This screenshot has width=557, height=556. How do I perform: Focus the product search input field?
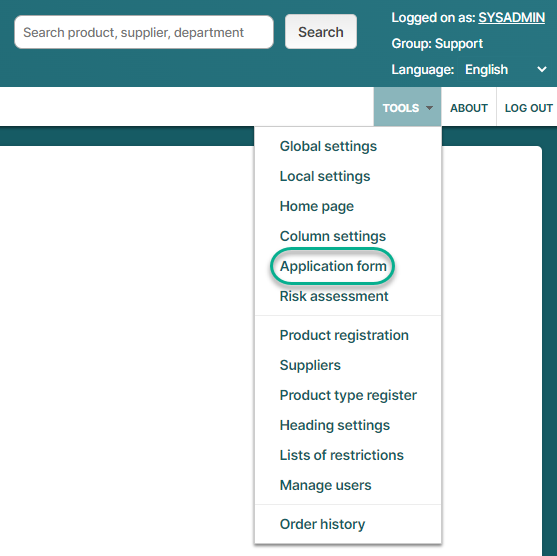coord(144,32)
